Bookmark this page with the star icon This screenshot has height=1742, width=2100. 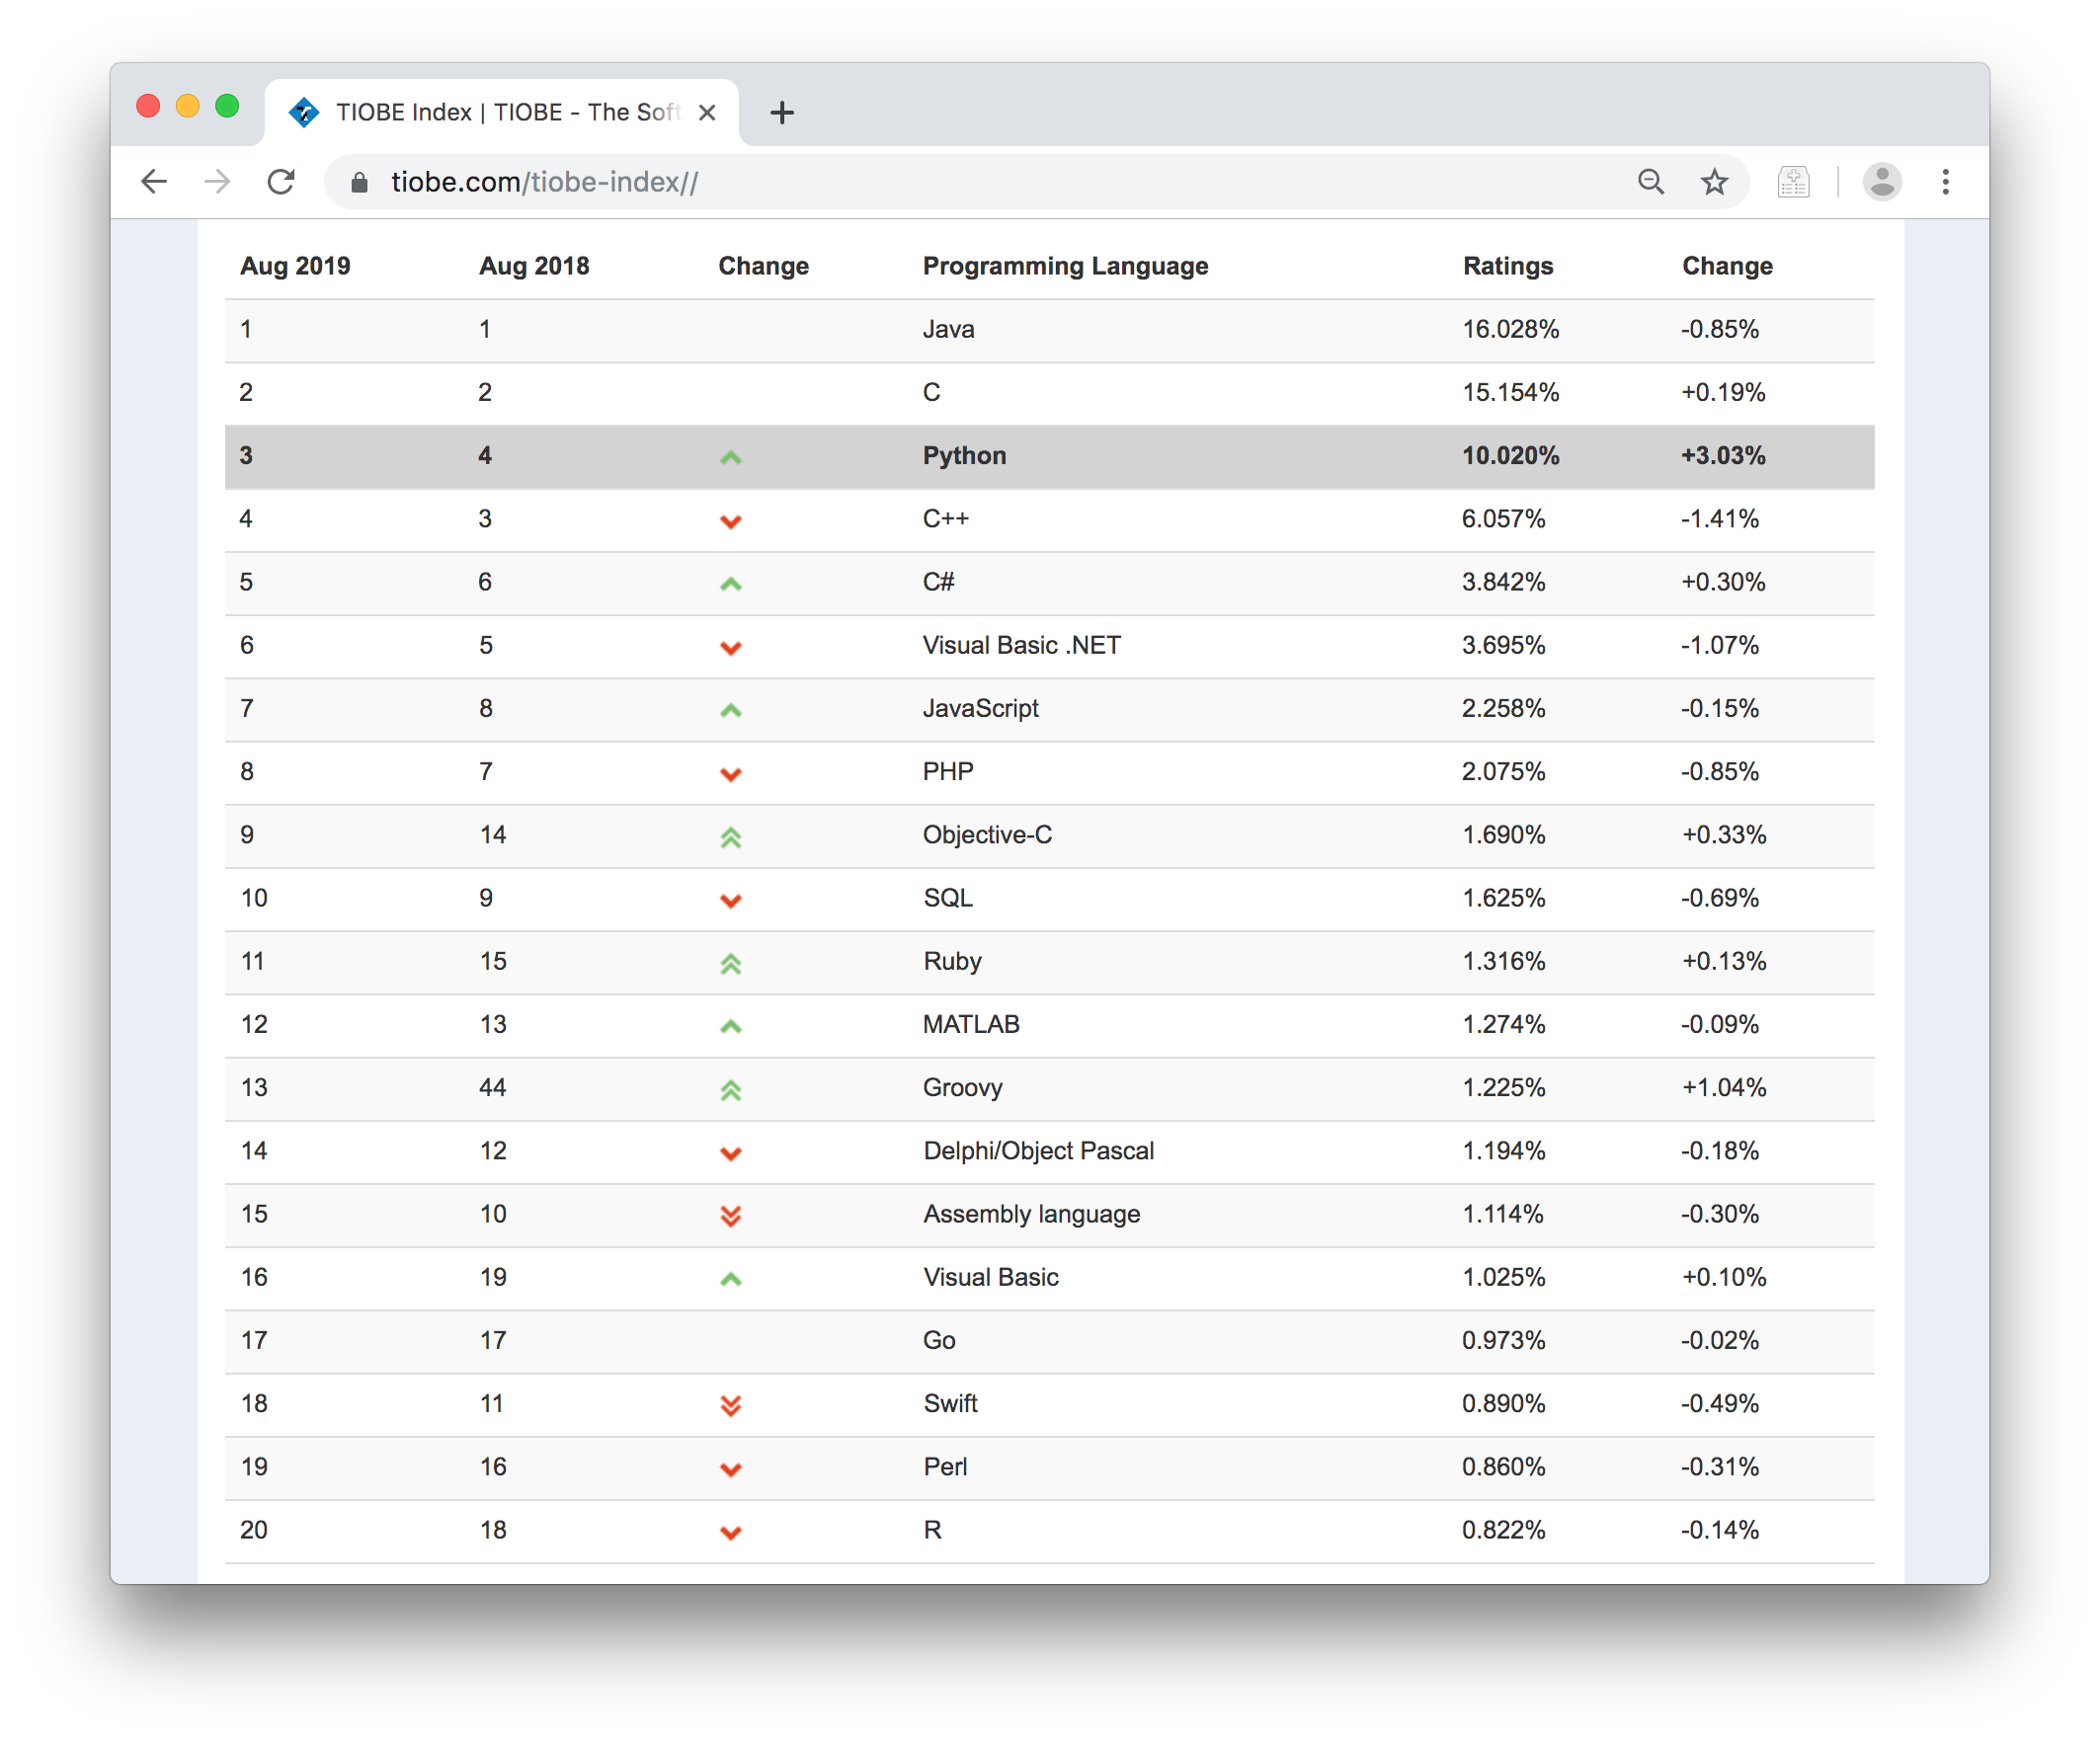1715,182
